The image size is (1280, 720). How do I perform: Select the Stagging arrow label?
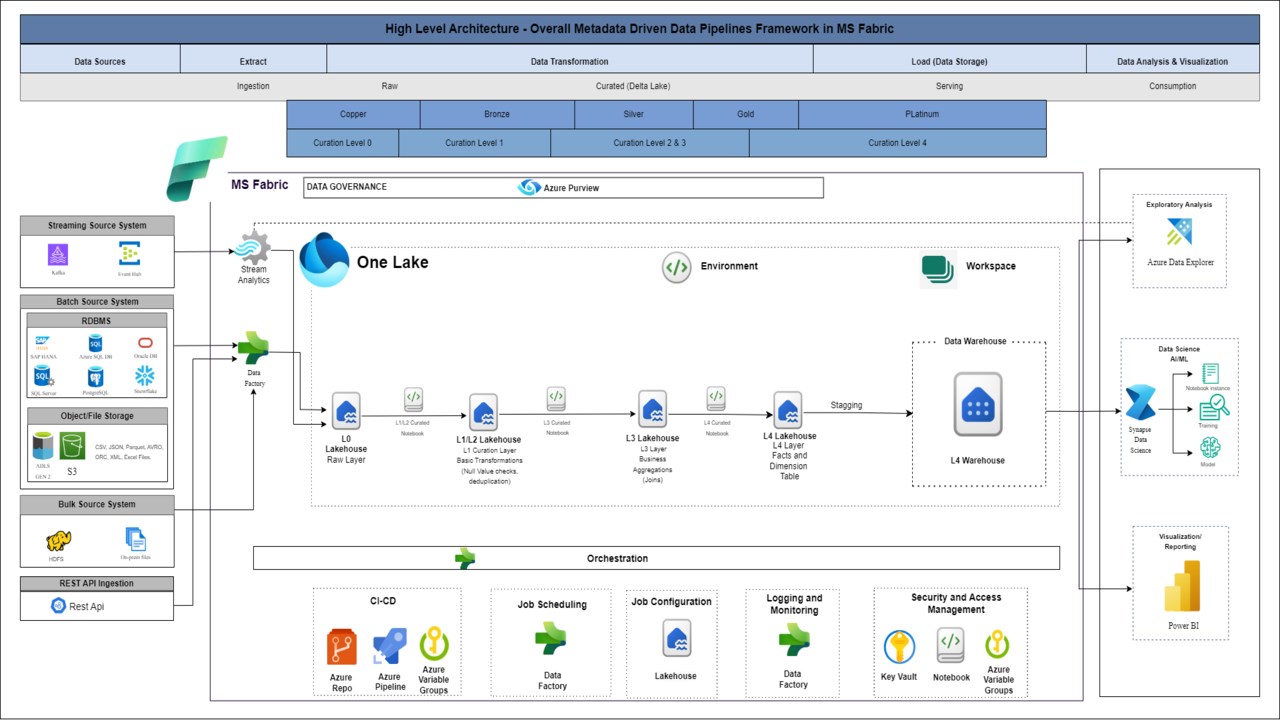[x=848, y=405]
